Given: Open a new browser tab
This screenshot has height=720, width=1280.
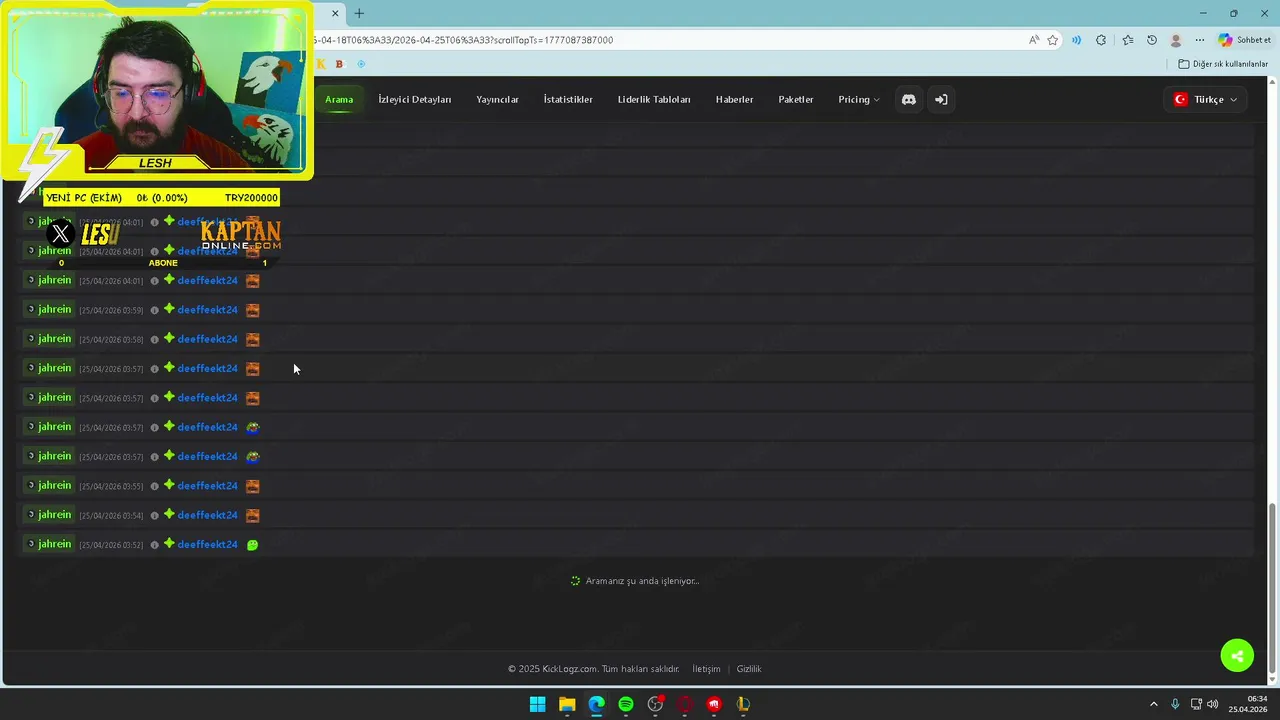Looking at the screenshot, I should pyautogui.click(x=359, y=13).
